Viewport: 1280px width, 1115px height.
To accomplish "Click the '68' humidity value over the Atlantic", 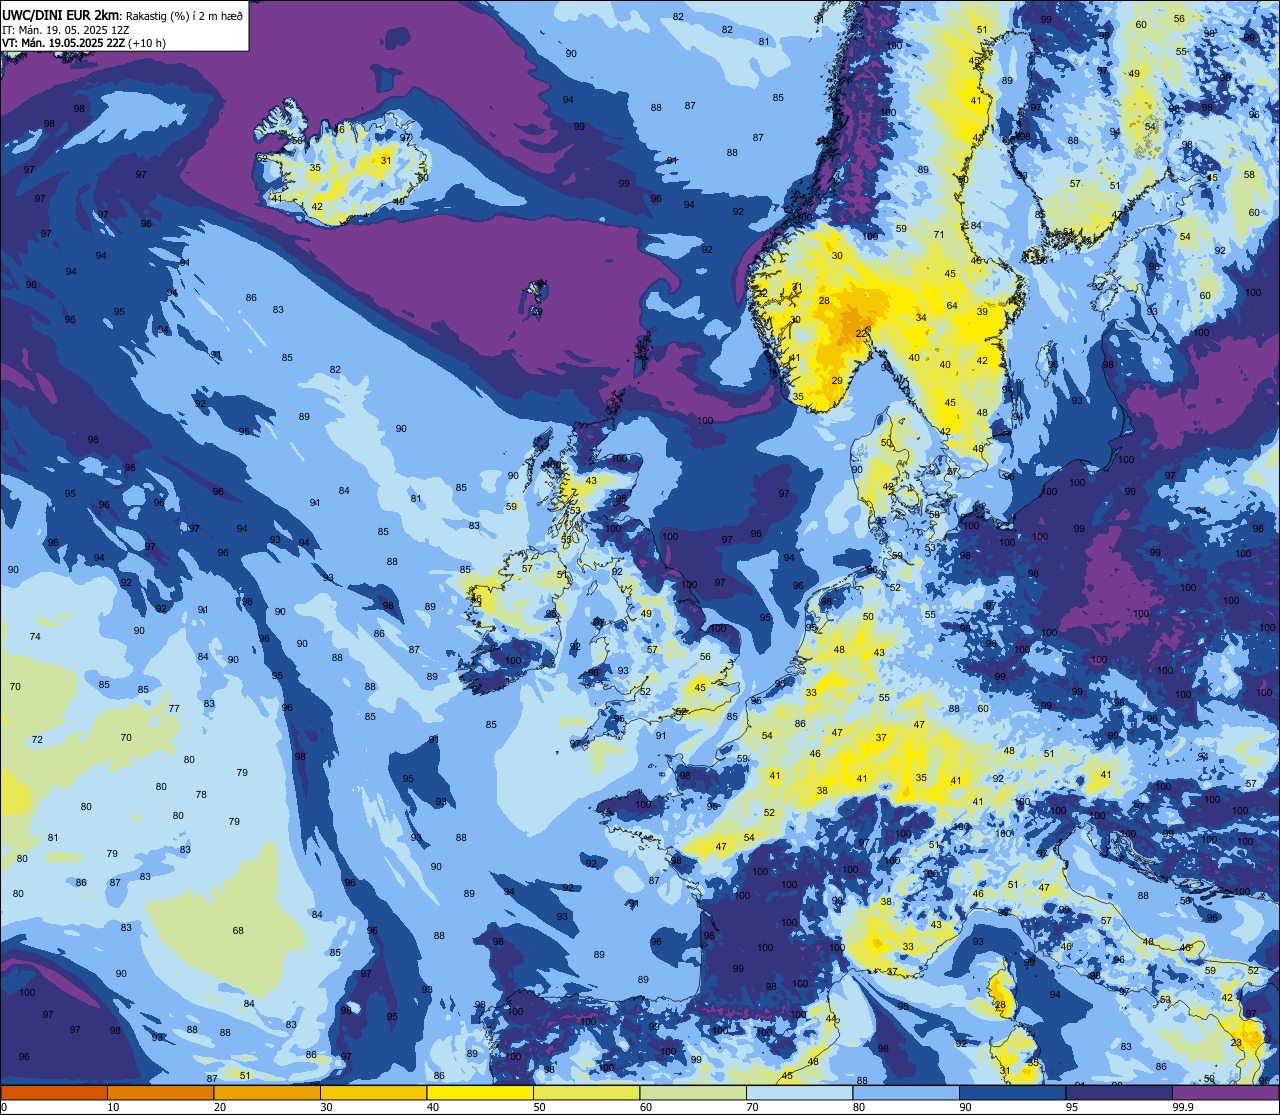I will click(238, 931).
